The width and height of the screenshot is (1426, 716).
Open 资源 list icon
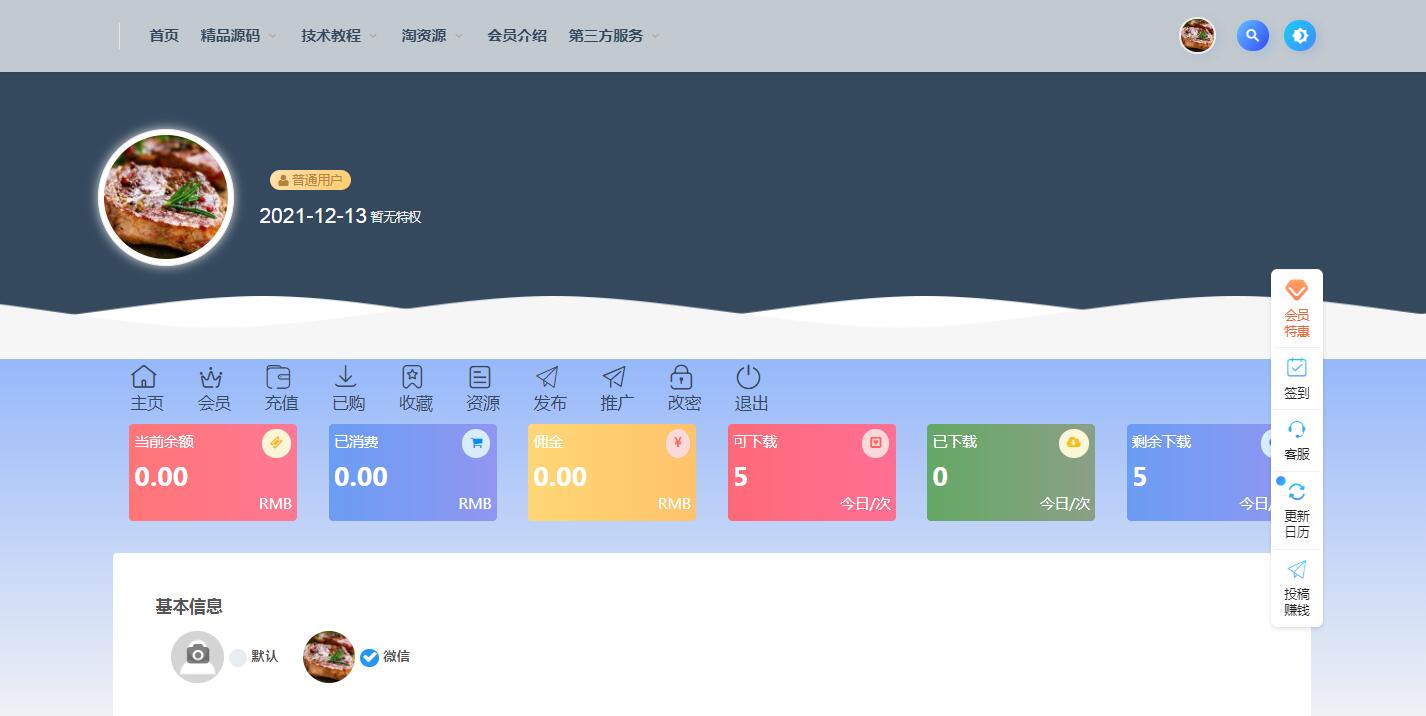(x=480, y=377)
